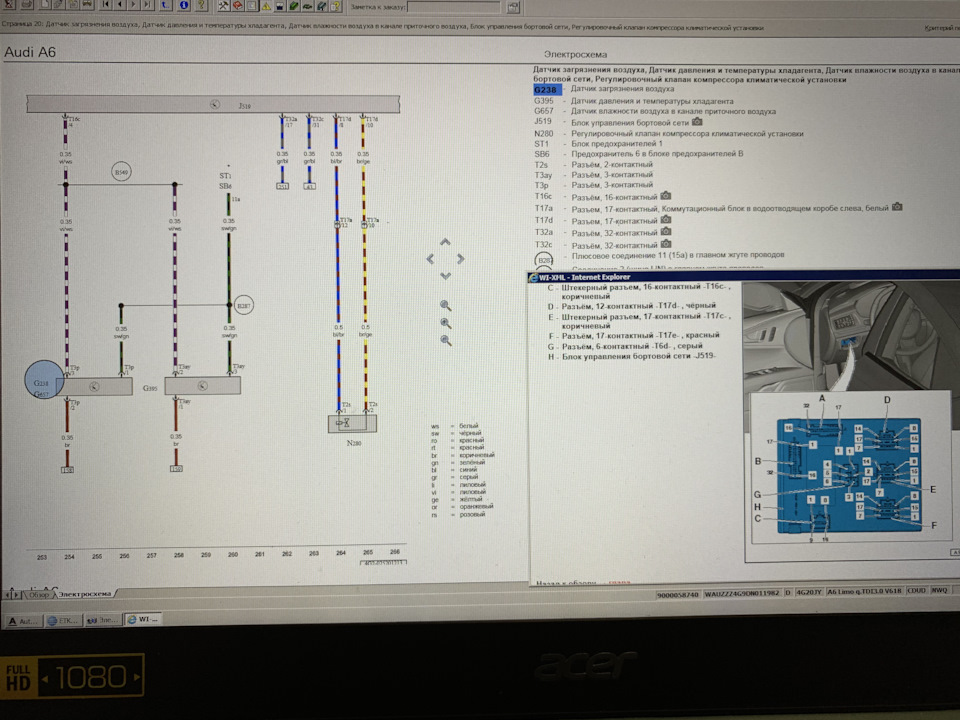Open camera icon next to T16c

[x=666, y=196]
